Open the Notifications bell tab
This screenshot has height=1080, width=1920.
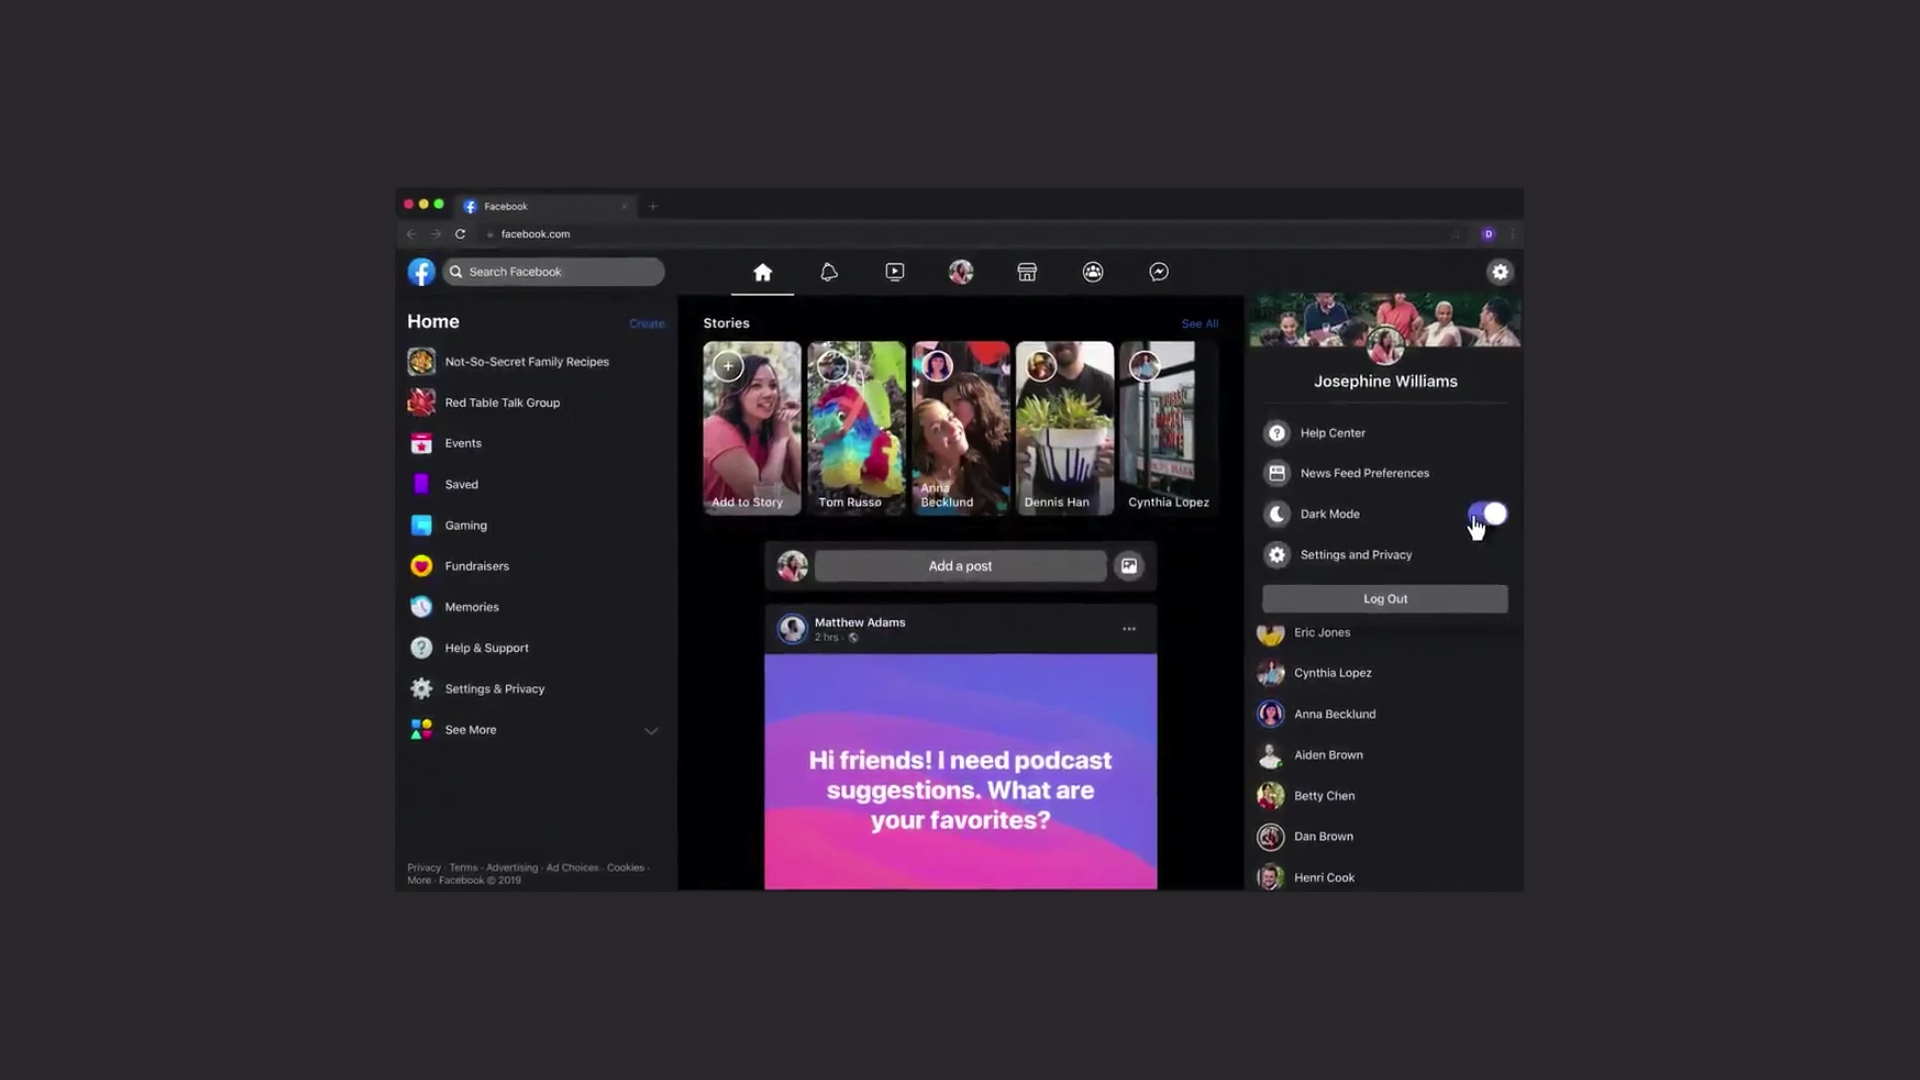828,272
